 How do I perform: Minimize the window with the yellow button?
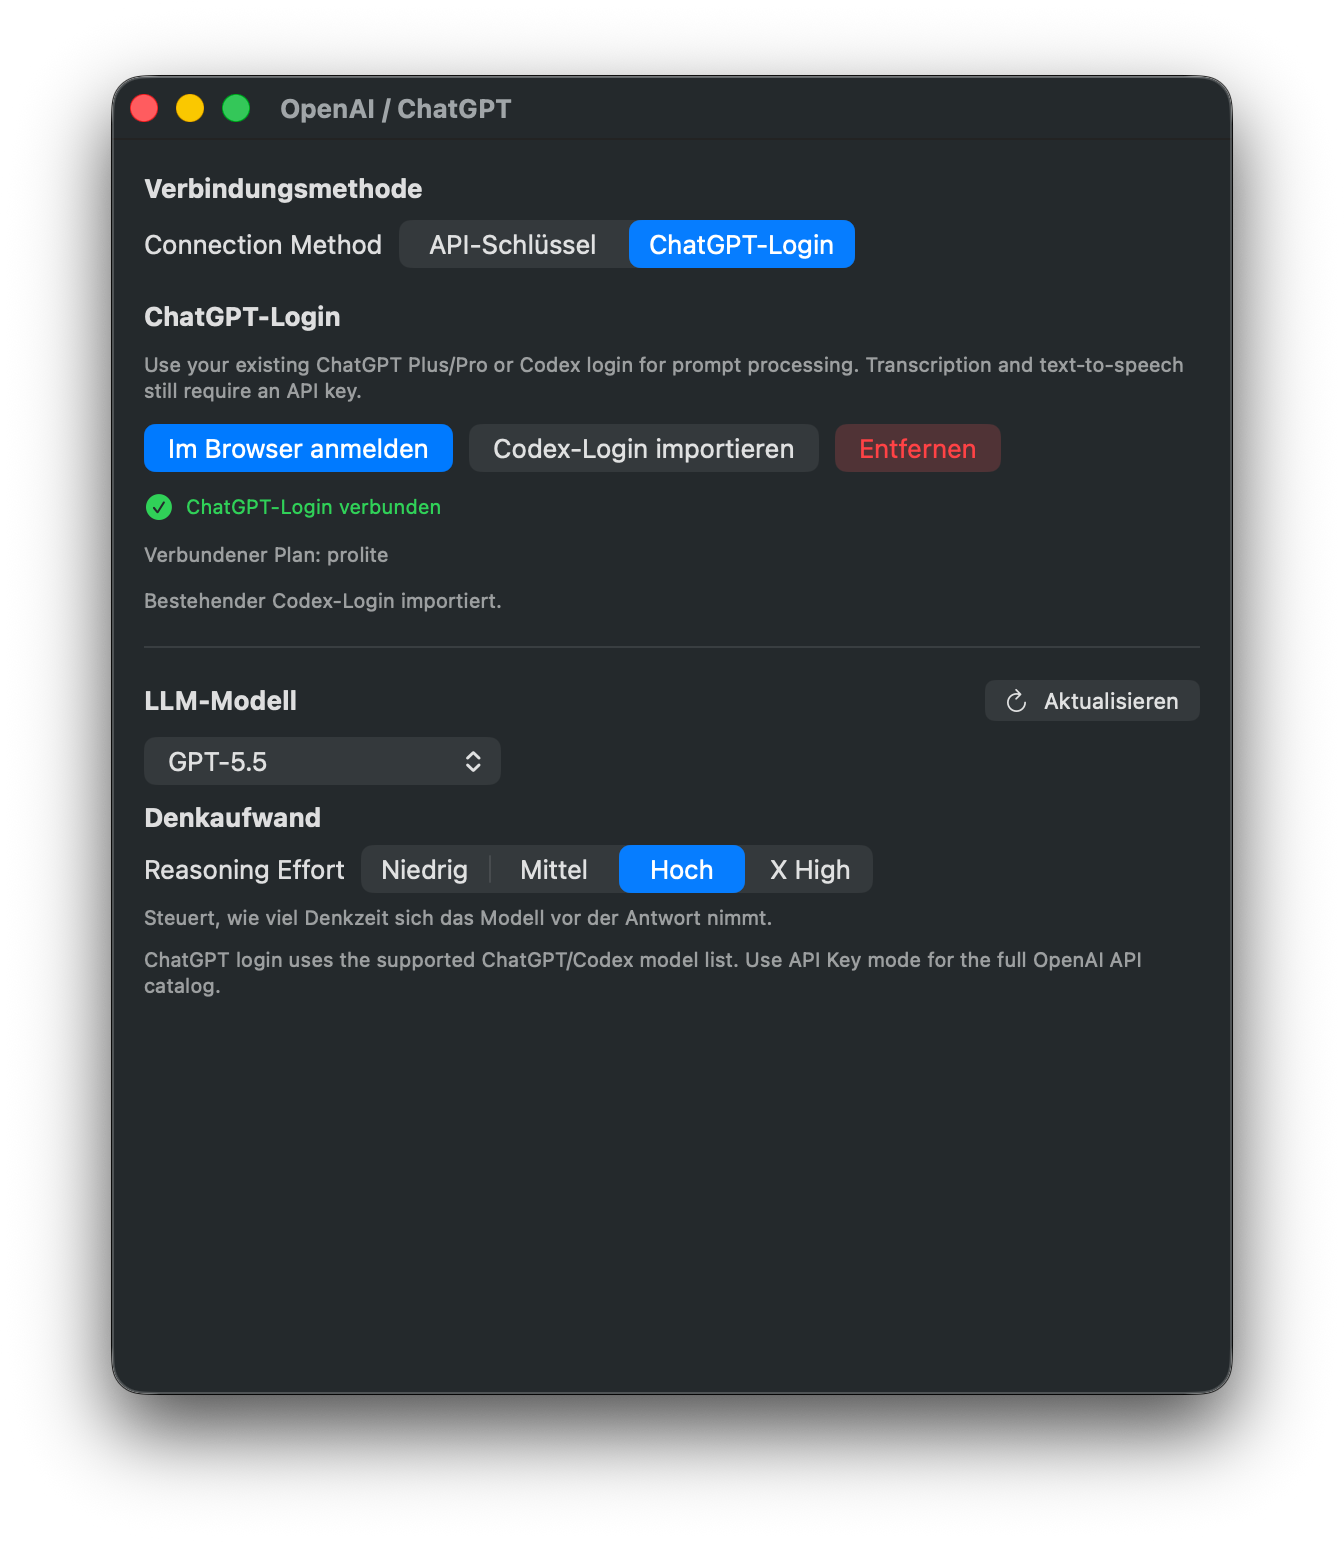[x=190, y=108]
